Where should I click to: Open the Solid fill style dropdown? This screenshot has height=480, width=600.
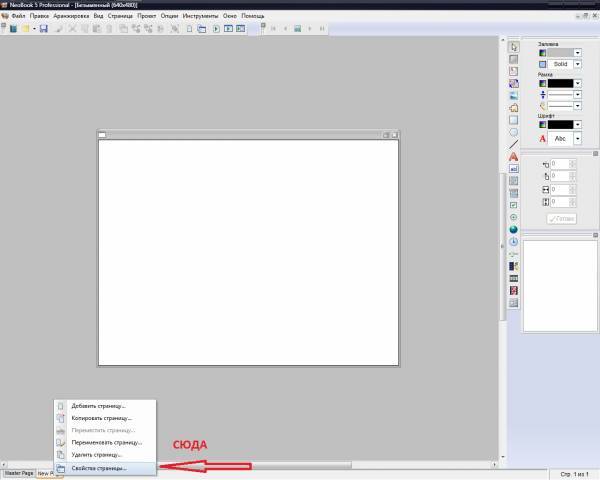coord(577,64)
